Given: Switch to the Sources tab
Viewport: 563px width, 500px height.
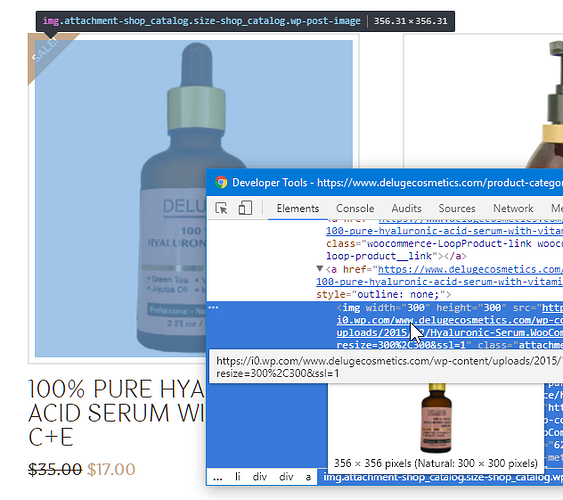Looking at the screenshot, I should [x=457, y=209].
